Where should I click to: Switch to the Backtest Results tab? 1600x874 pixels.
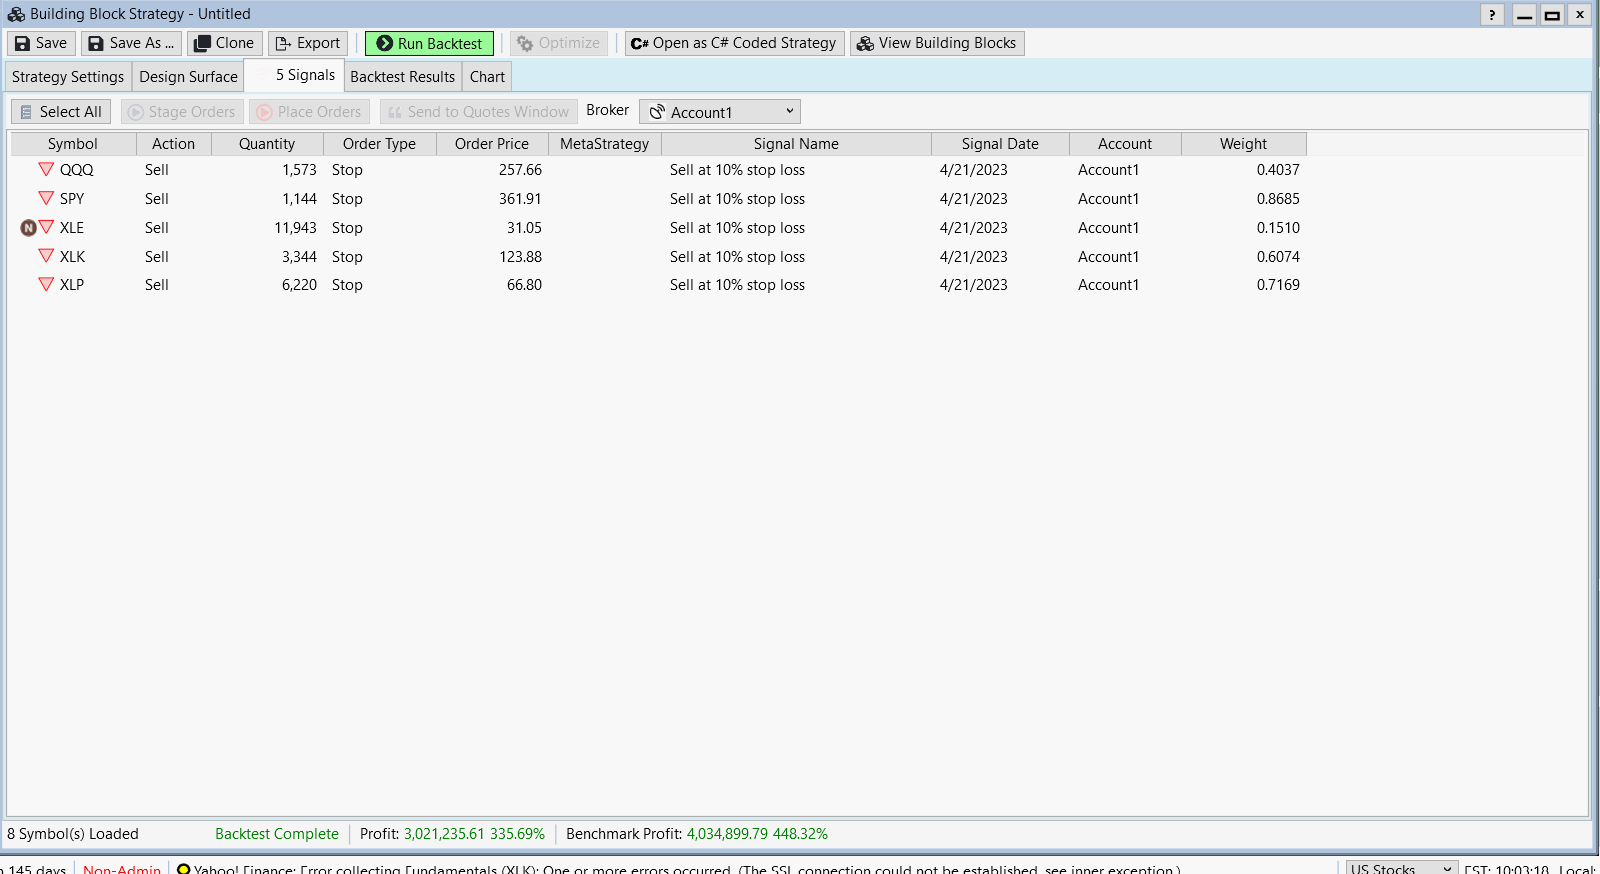click(402, 77)
